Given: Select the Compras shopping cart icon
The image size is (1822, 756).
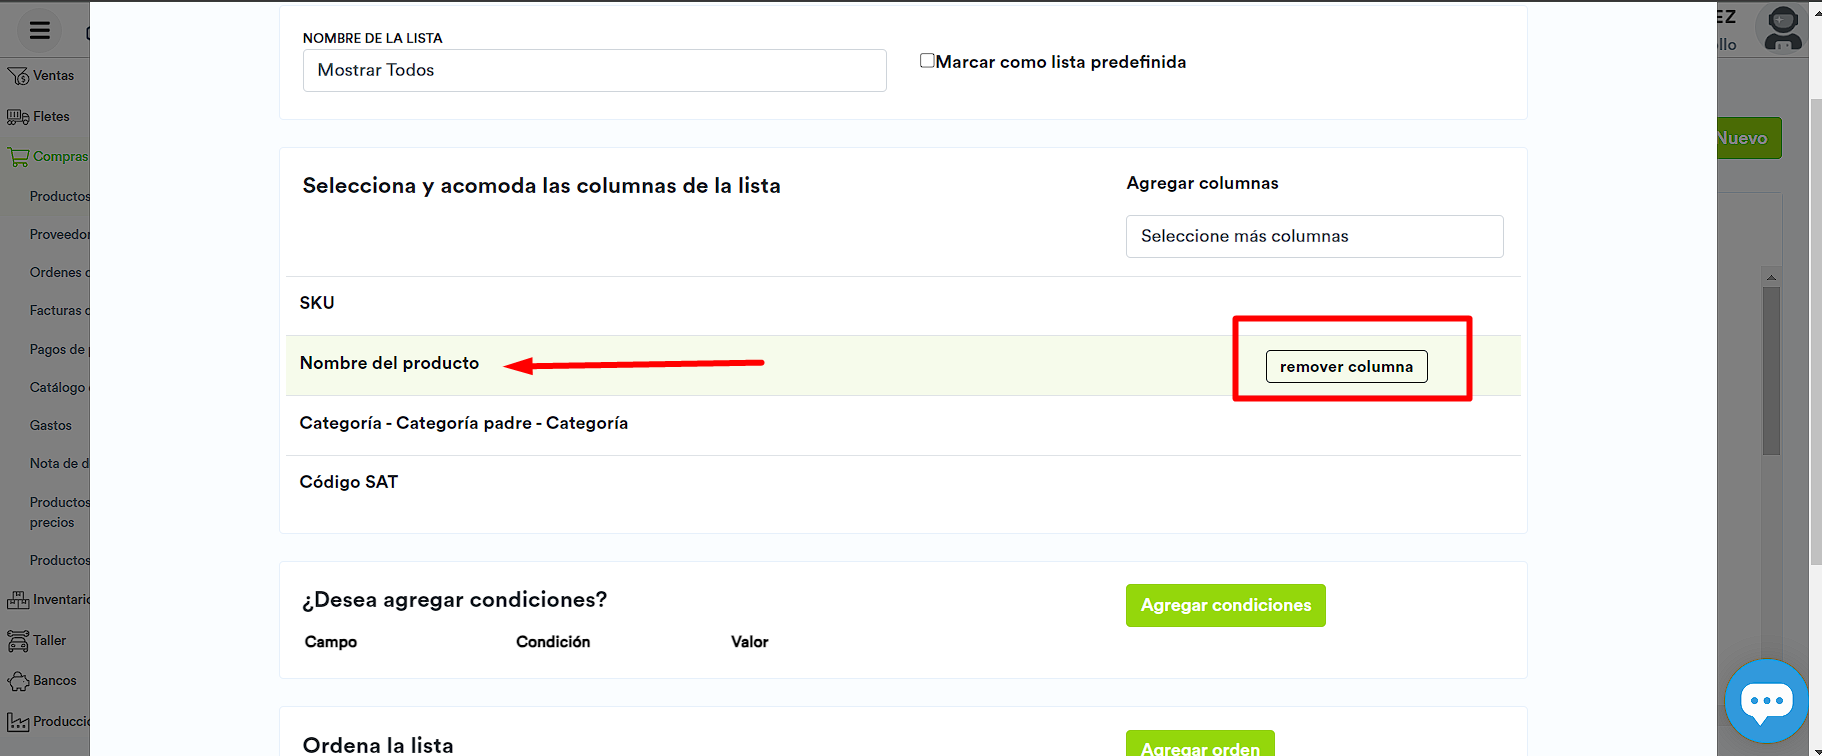Looking at the screenshot, I should pyautogui.click(x=18, y=157).
